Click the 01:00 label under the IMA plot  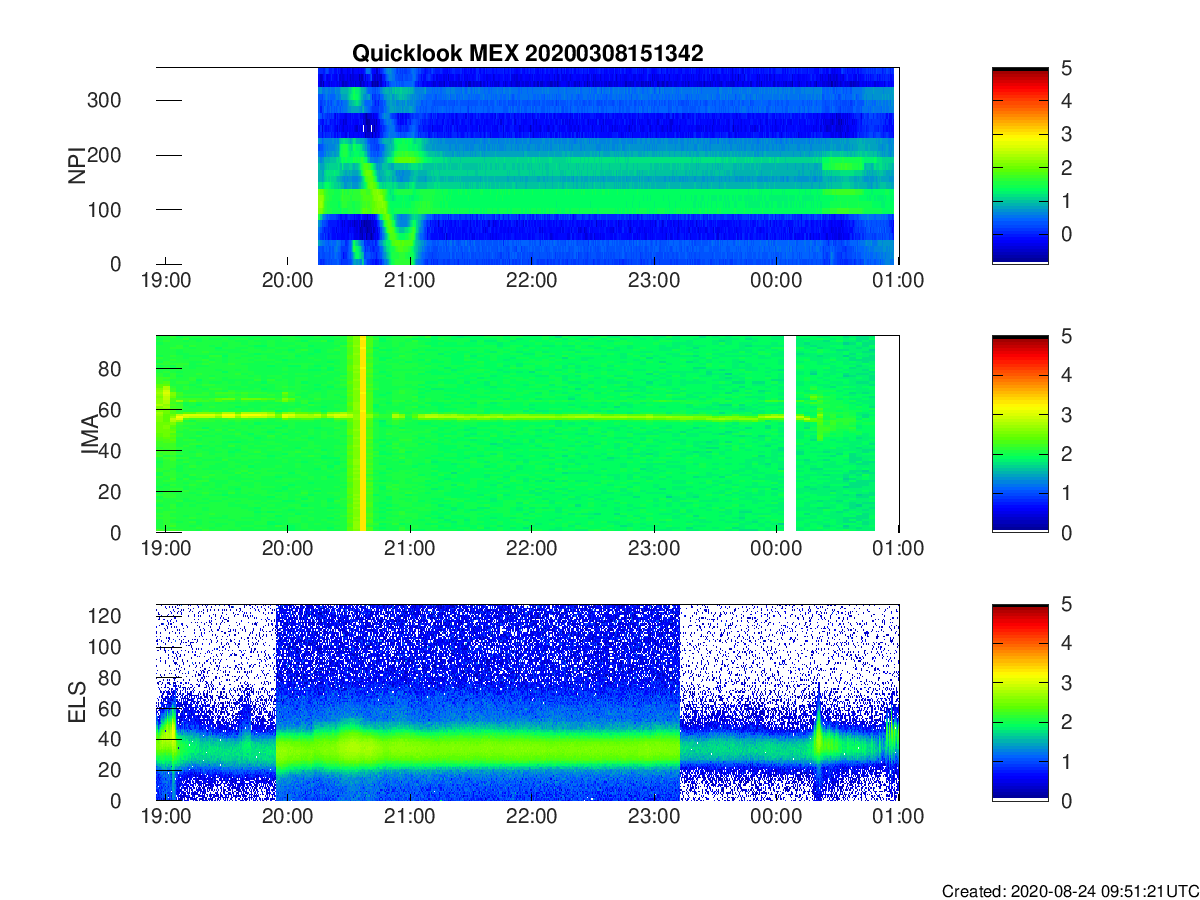point(899,549)
